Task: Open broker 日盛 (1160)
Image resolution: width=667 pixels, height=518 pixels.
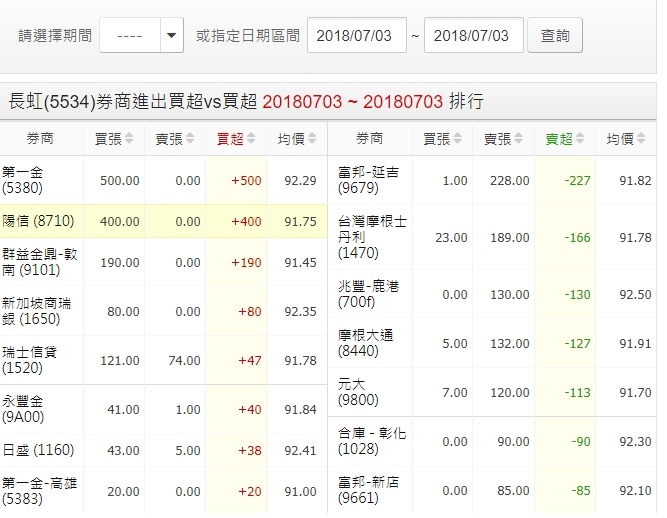Action: [38, 450]
